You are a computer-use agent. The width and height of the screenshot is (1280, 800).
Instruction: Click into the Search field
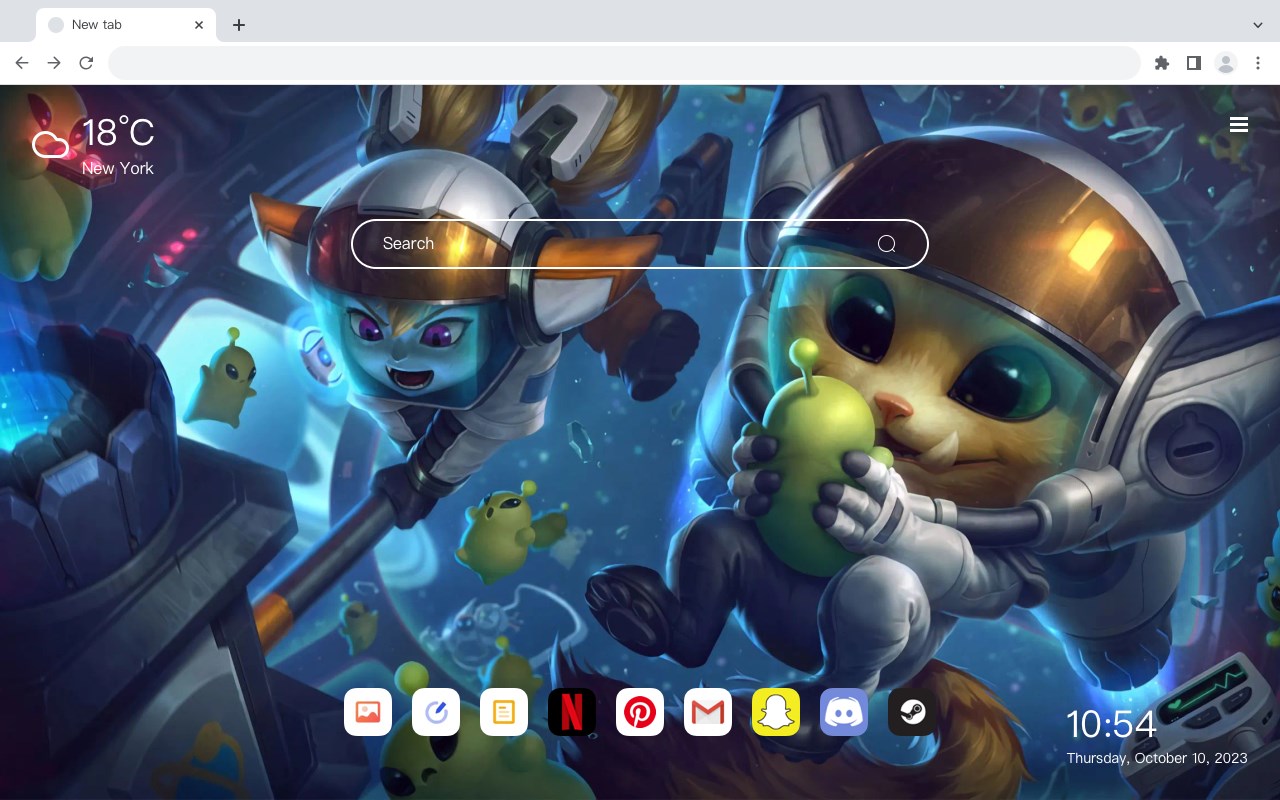pos(640,244)
